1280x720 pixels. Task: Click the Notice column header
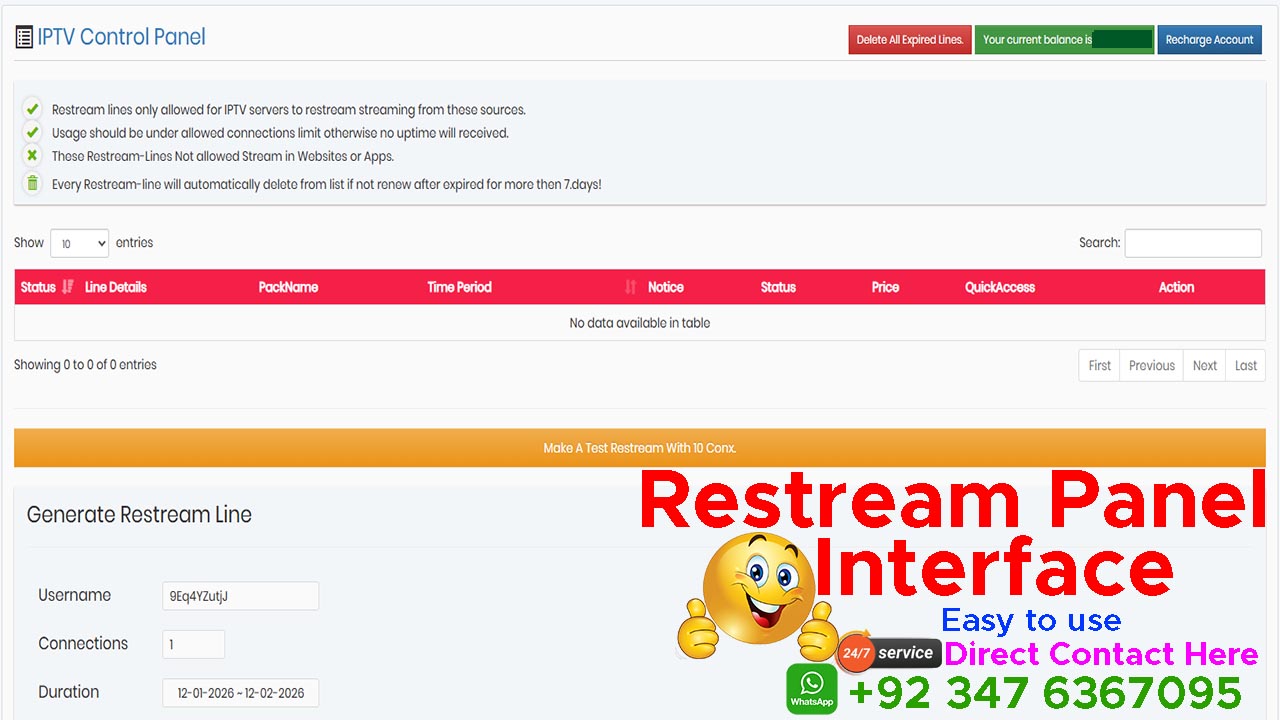coord(666,287)
